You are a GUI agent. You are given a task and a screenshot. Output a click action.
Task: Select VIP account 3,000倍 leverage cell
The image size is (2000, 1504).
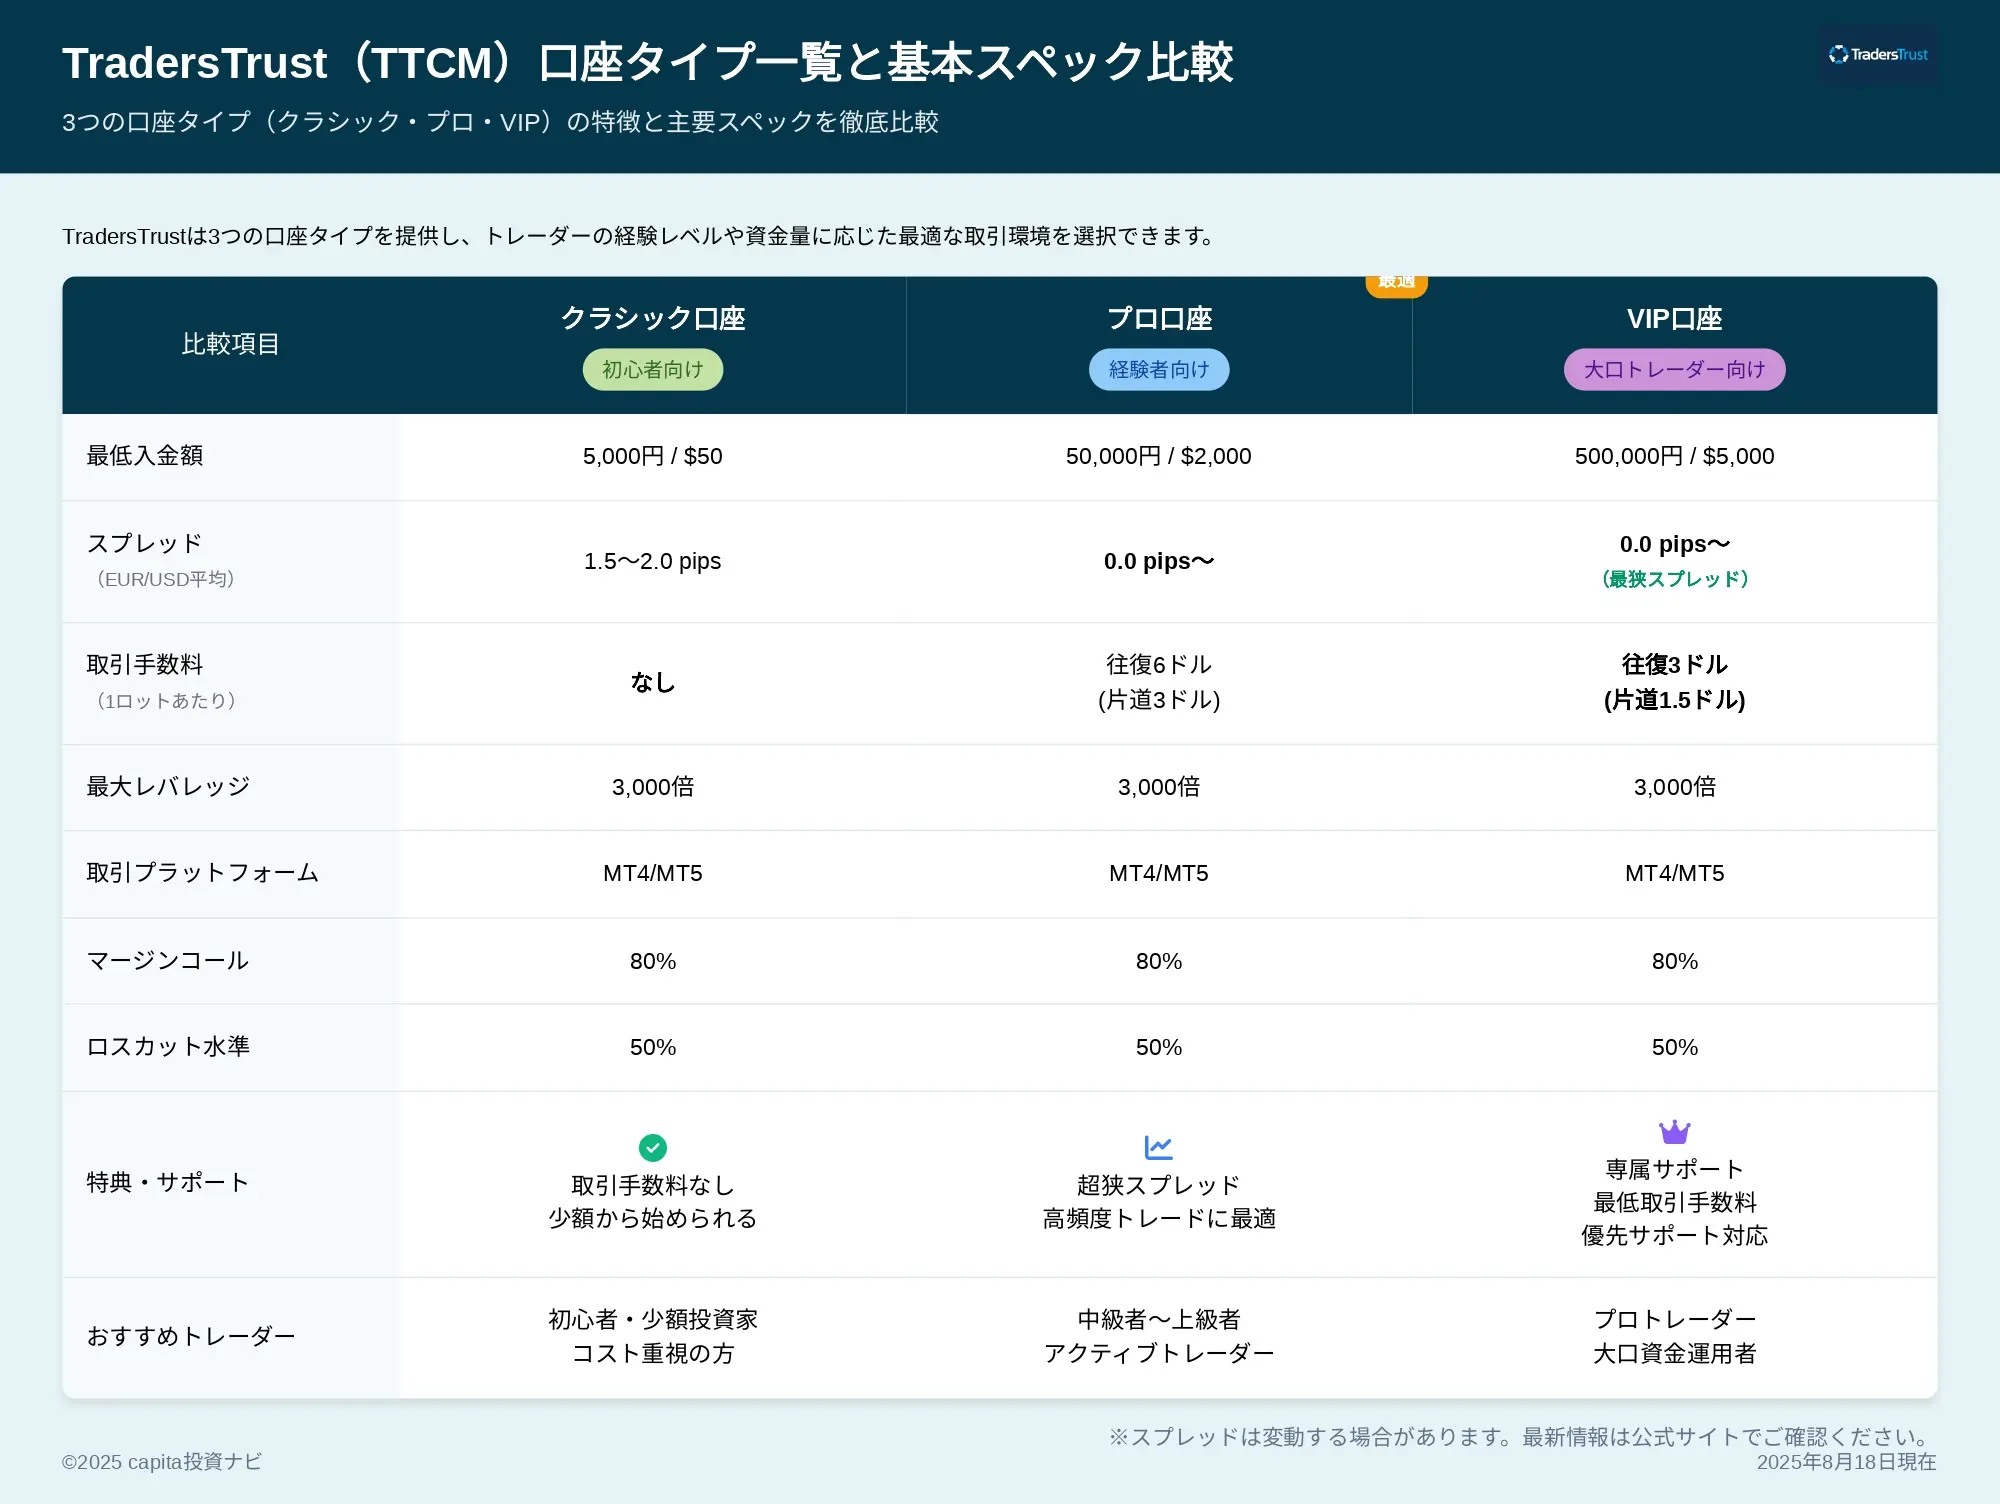click(x=1674, y=787)
